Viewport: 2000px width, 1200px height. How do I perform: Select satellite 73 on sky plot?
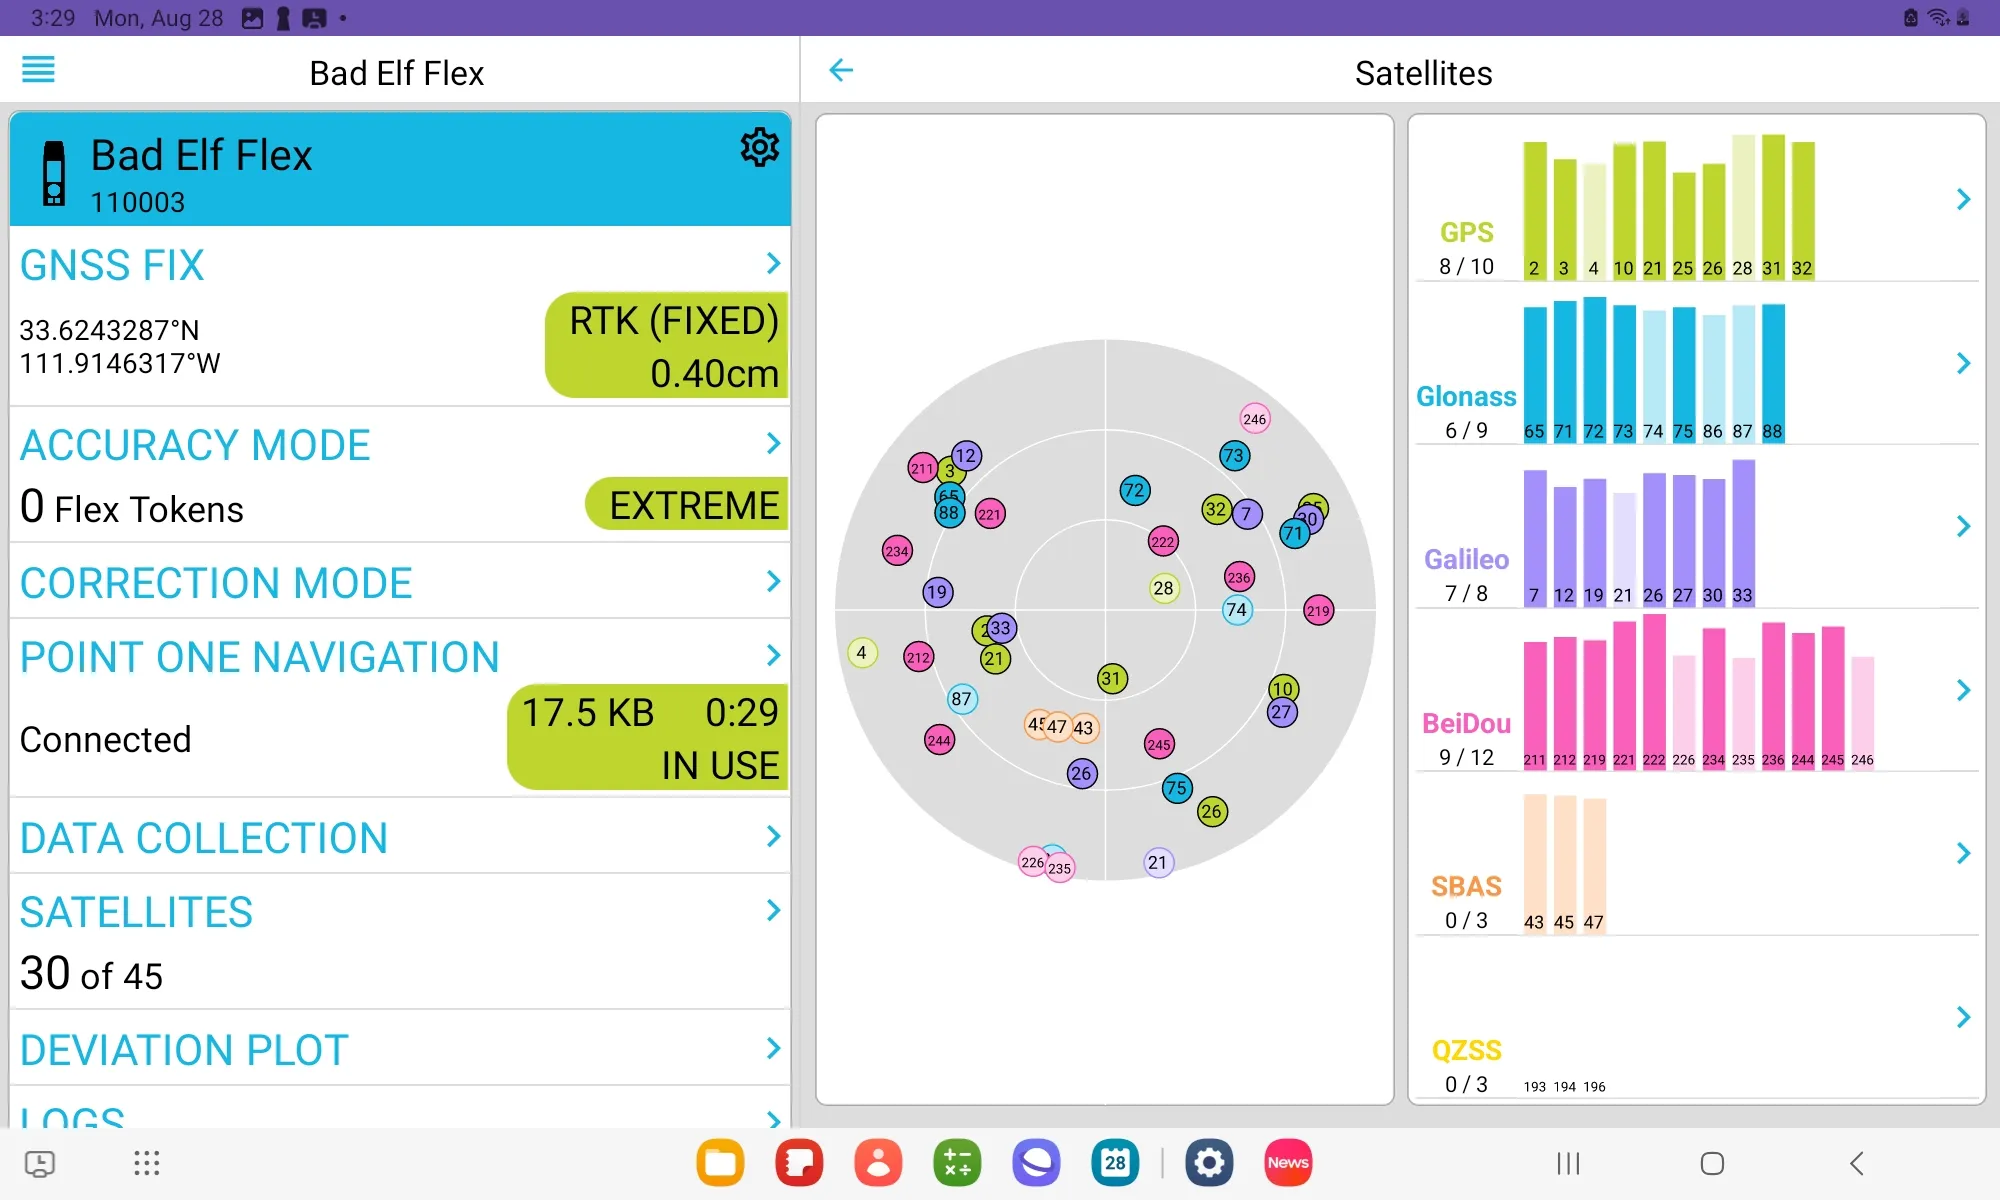click(1234, 456)
